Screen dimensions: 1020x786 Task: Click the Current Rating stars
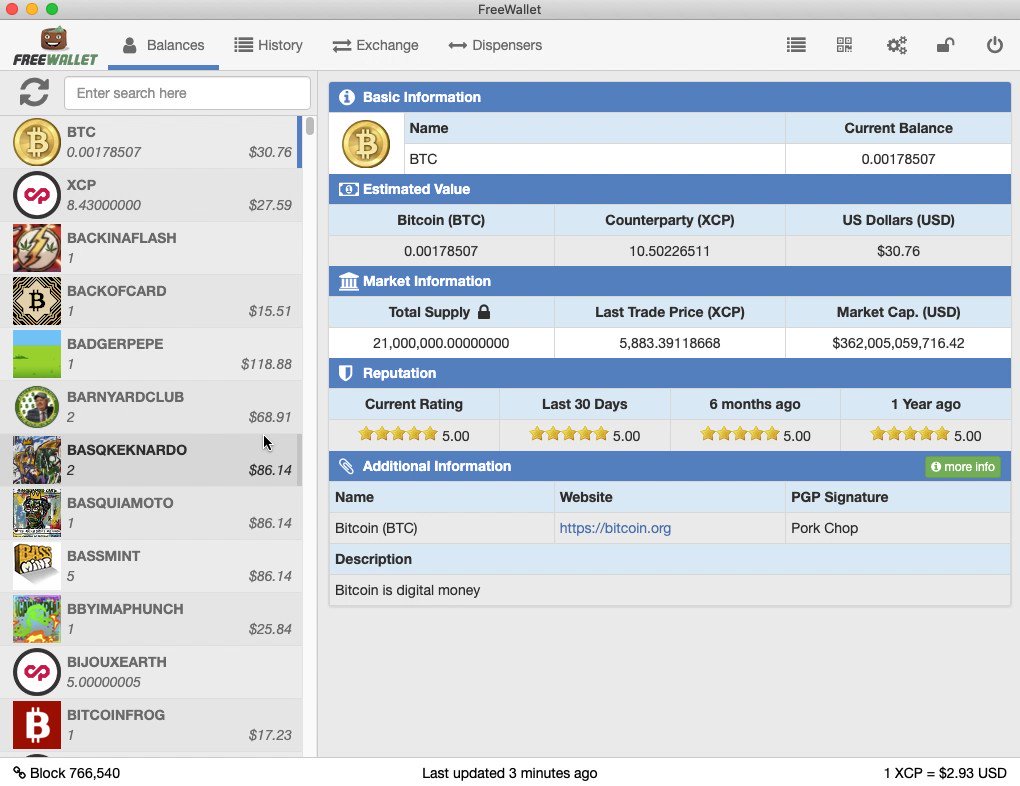click(397, 434)
